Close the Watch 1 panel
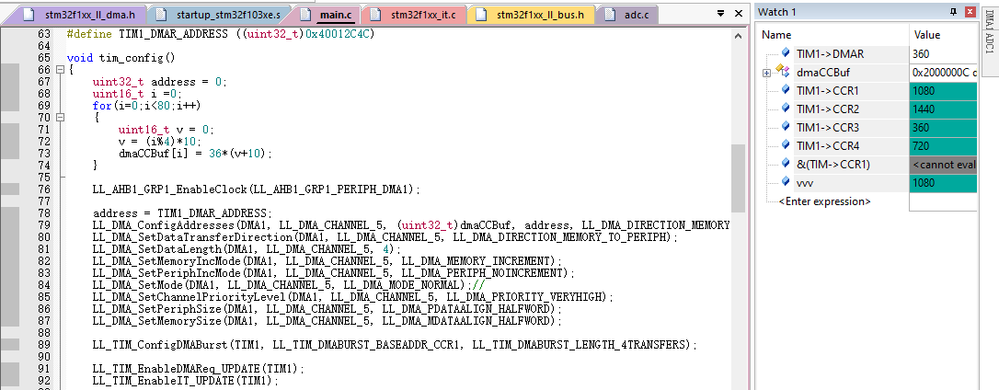 pos(970,11)
